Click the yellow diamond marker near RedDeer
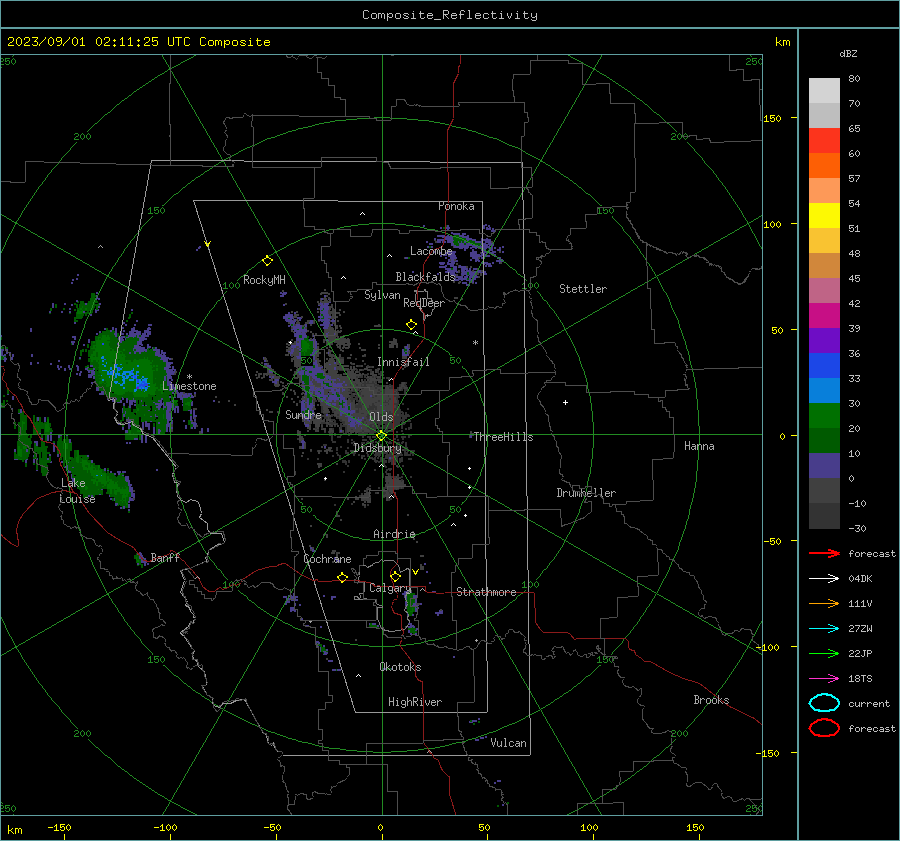Screen dimensions: 900x841 tap(411, 325)
